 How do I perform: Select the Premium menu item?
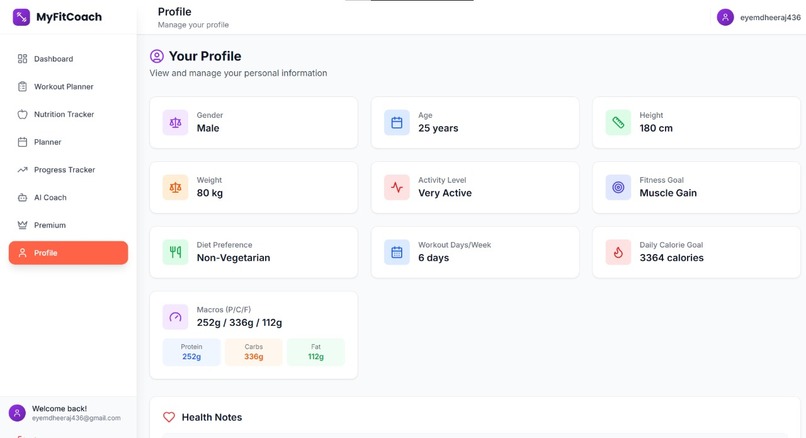68,225
